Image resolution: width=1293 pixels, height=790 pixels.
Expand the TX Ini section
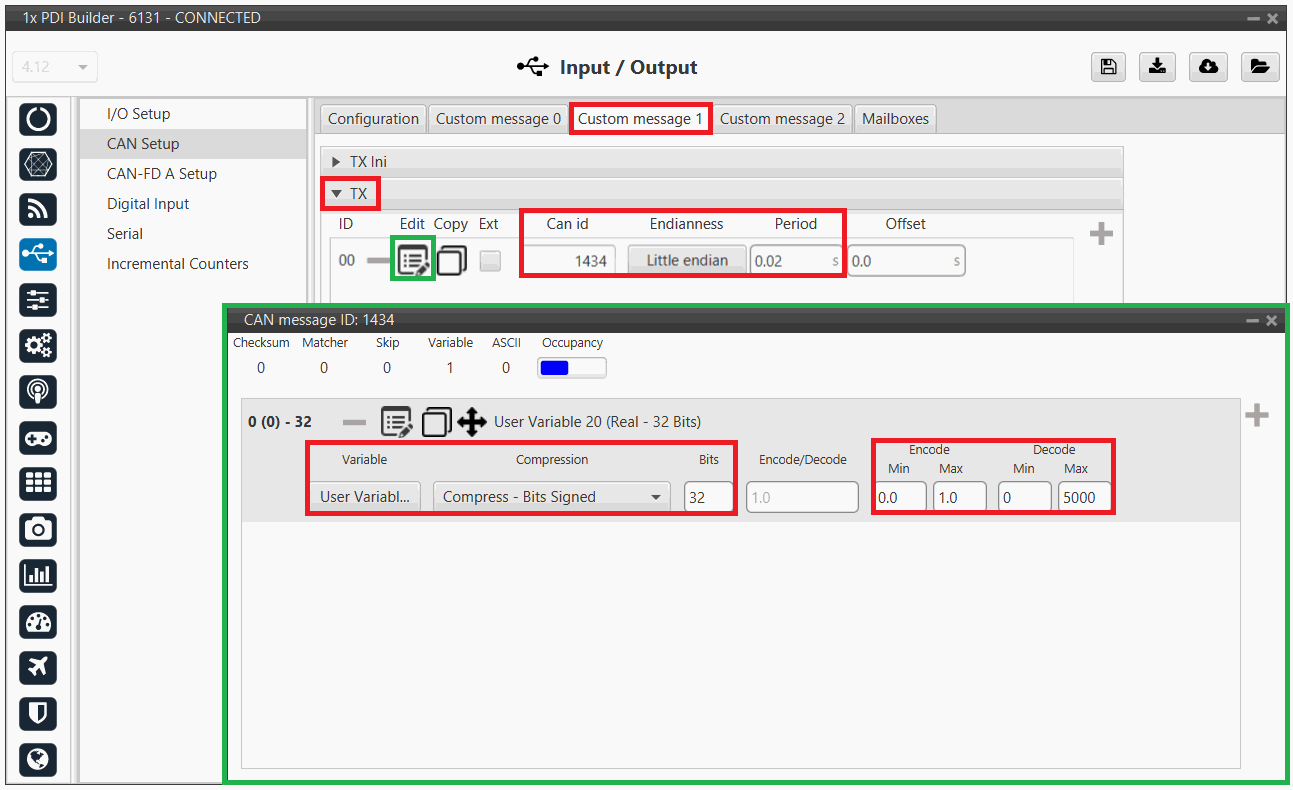coord(337,162)
